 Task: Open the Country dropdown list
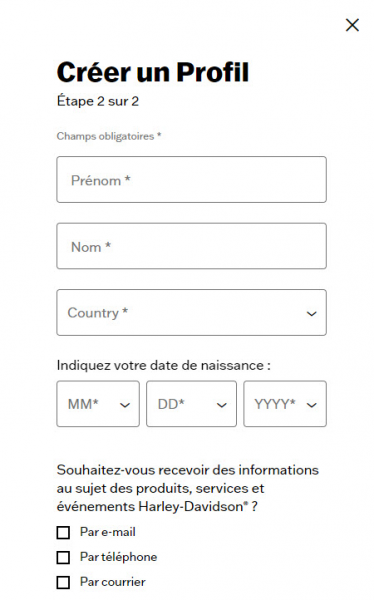tap(191, 313)
